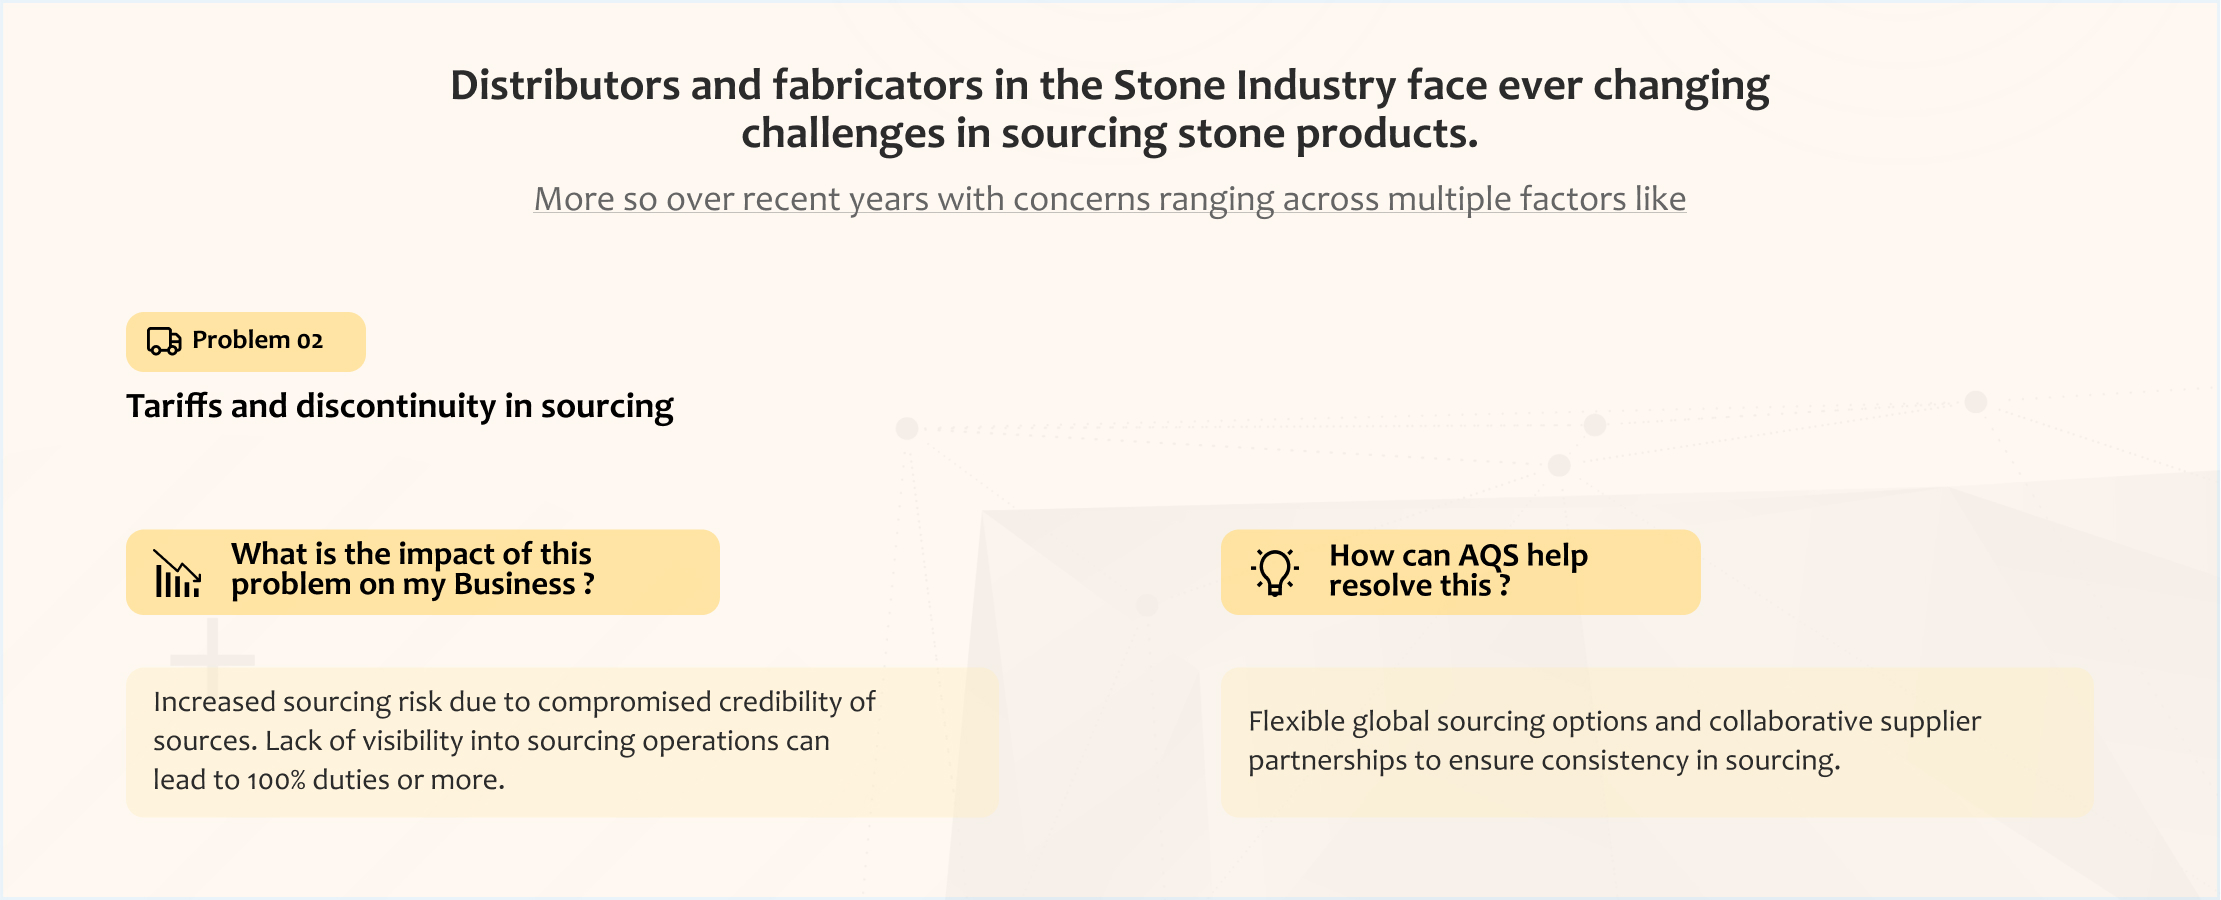Click 'lead to 100% duties or more' line
2221x900 pixels.
pyautogui.click(x=329, y=780)
